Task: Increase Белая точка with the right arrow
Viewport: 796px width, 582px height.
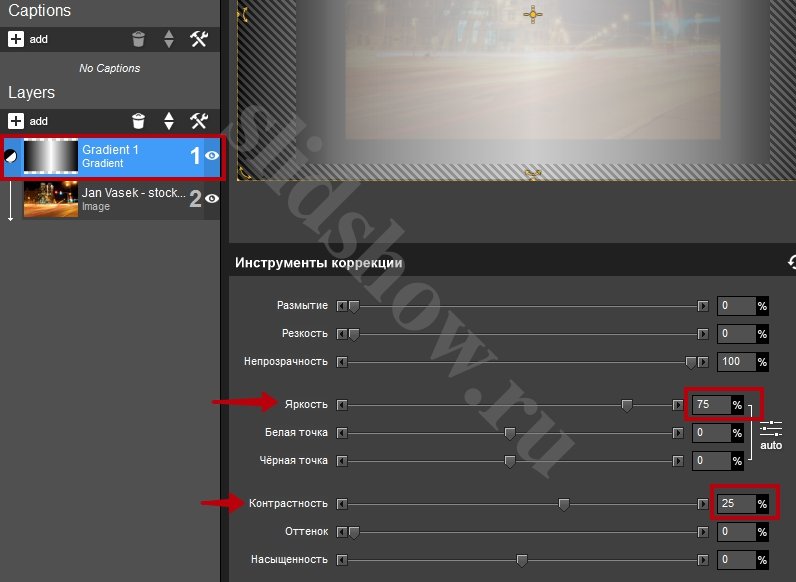Action: tap(678, 433)
